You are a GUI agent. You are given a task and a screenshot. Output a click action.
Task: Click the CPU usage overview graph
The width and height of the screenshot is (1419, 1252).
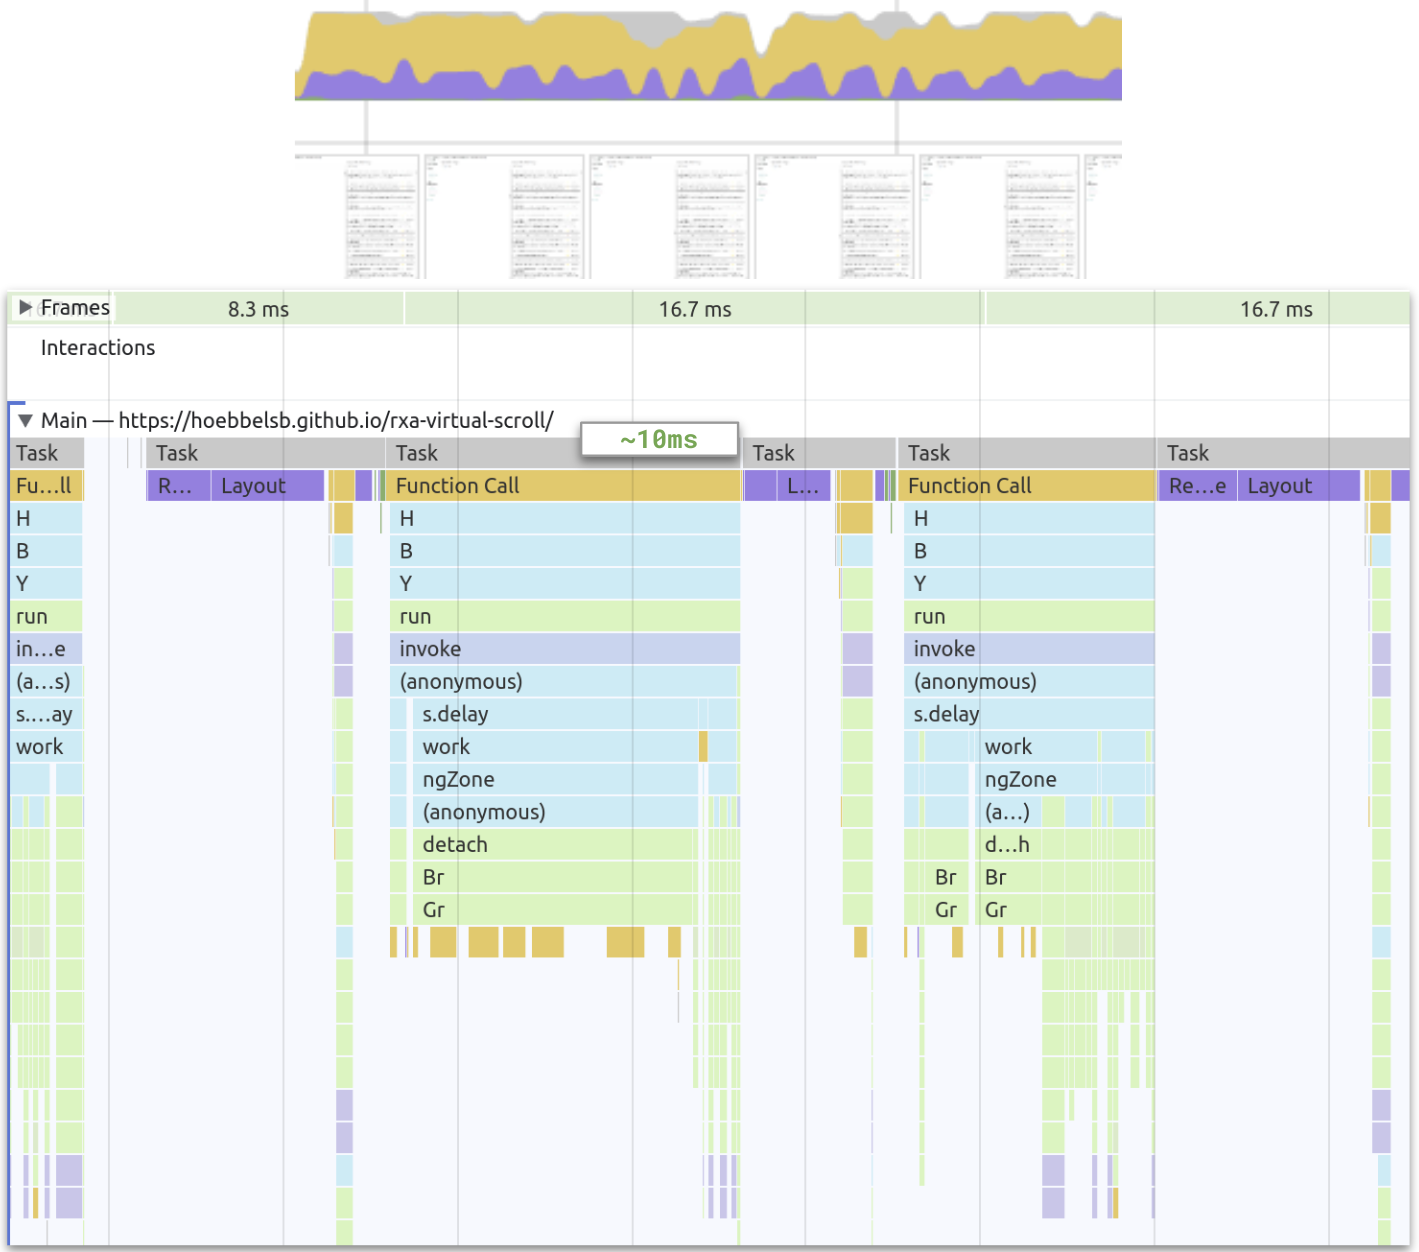point(708,55)
